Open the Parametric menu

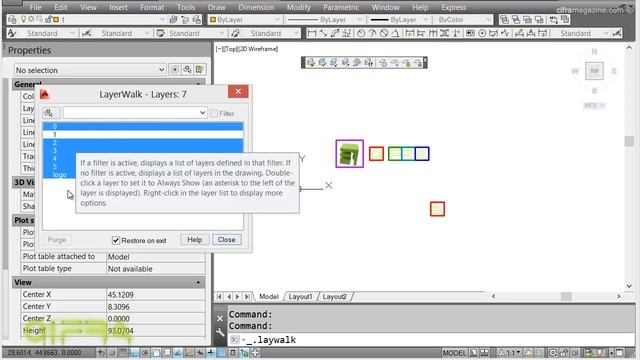(x=341, y=7)
